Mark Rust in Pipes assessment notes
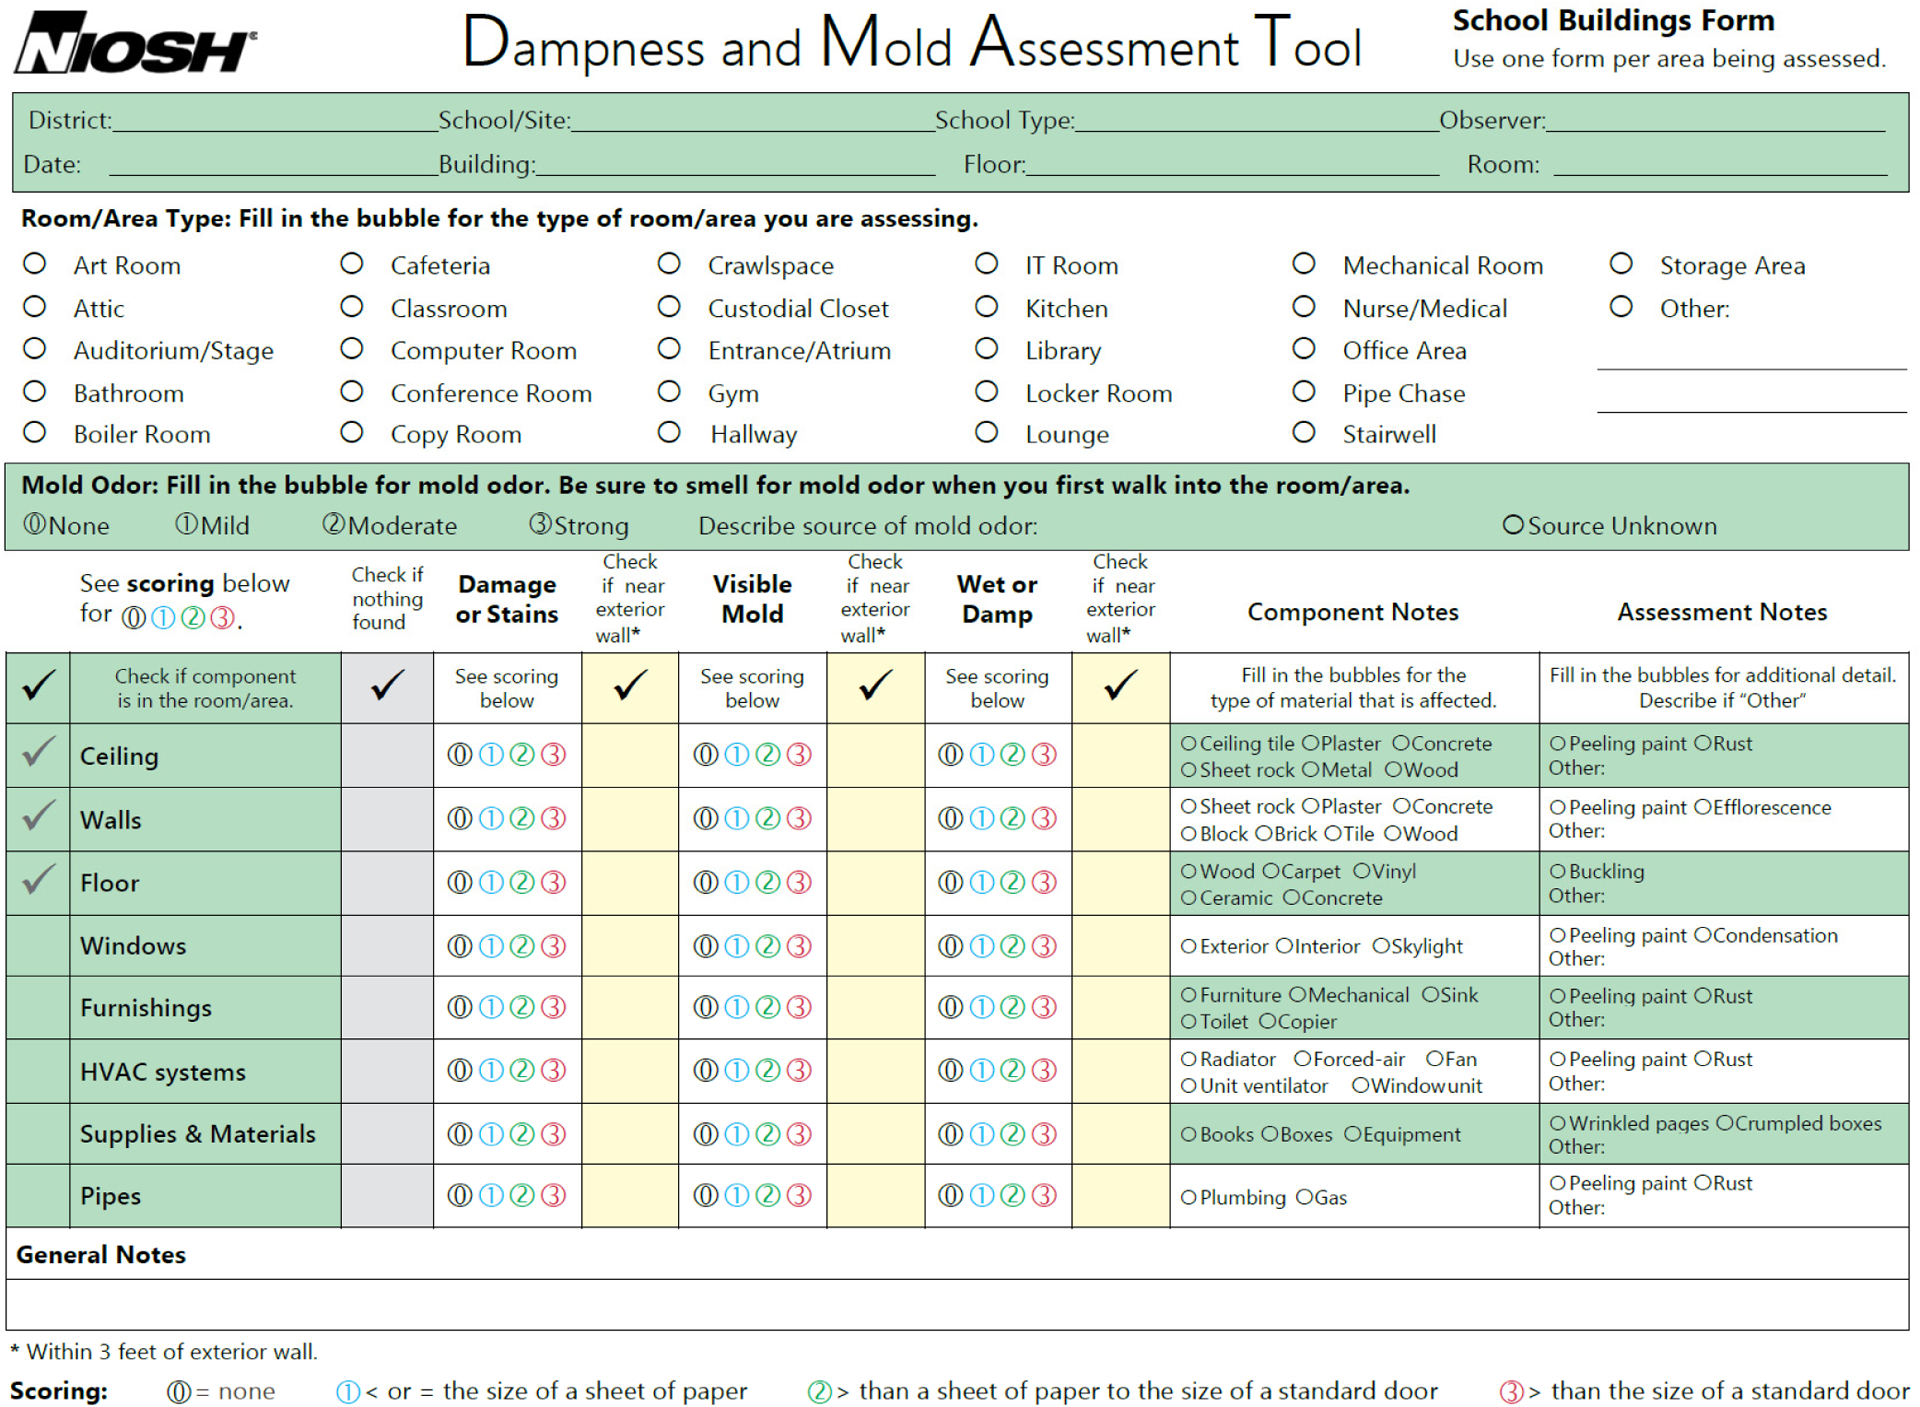 coord(1703,1183)
